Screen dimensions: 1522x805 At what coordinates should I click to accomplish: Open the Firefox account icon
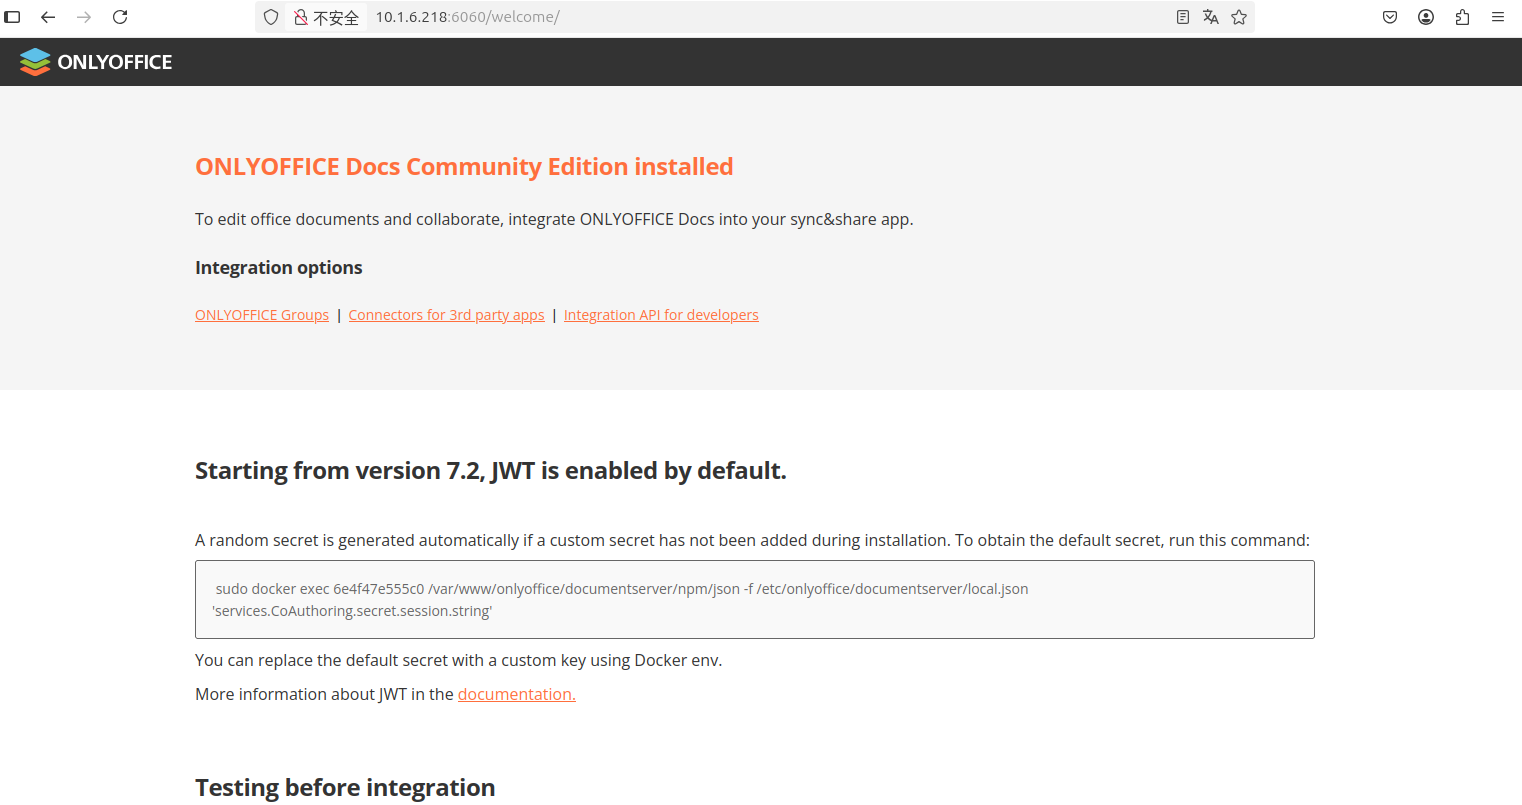tap(1426, 17)
